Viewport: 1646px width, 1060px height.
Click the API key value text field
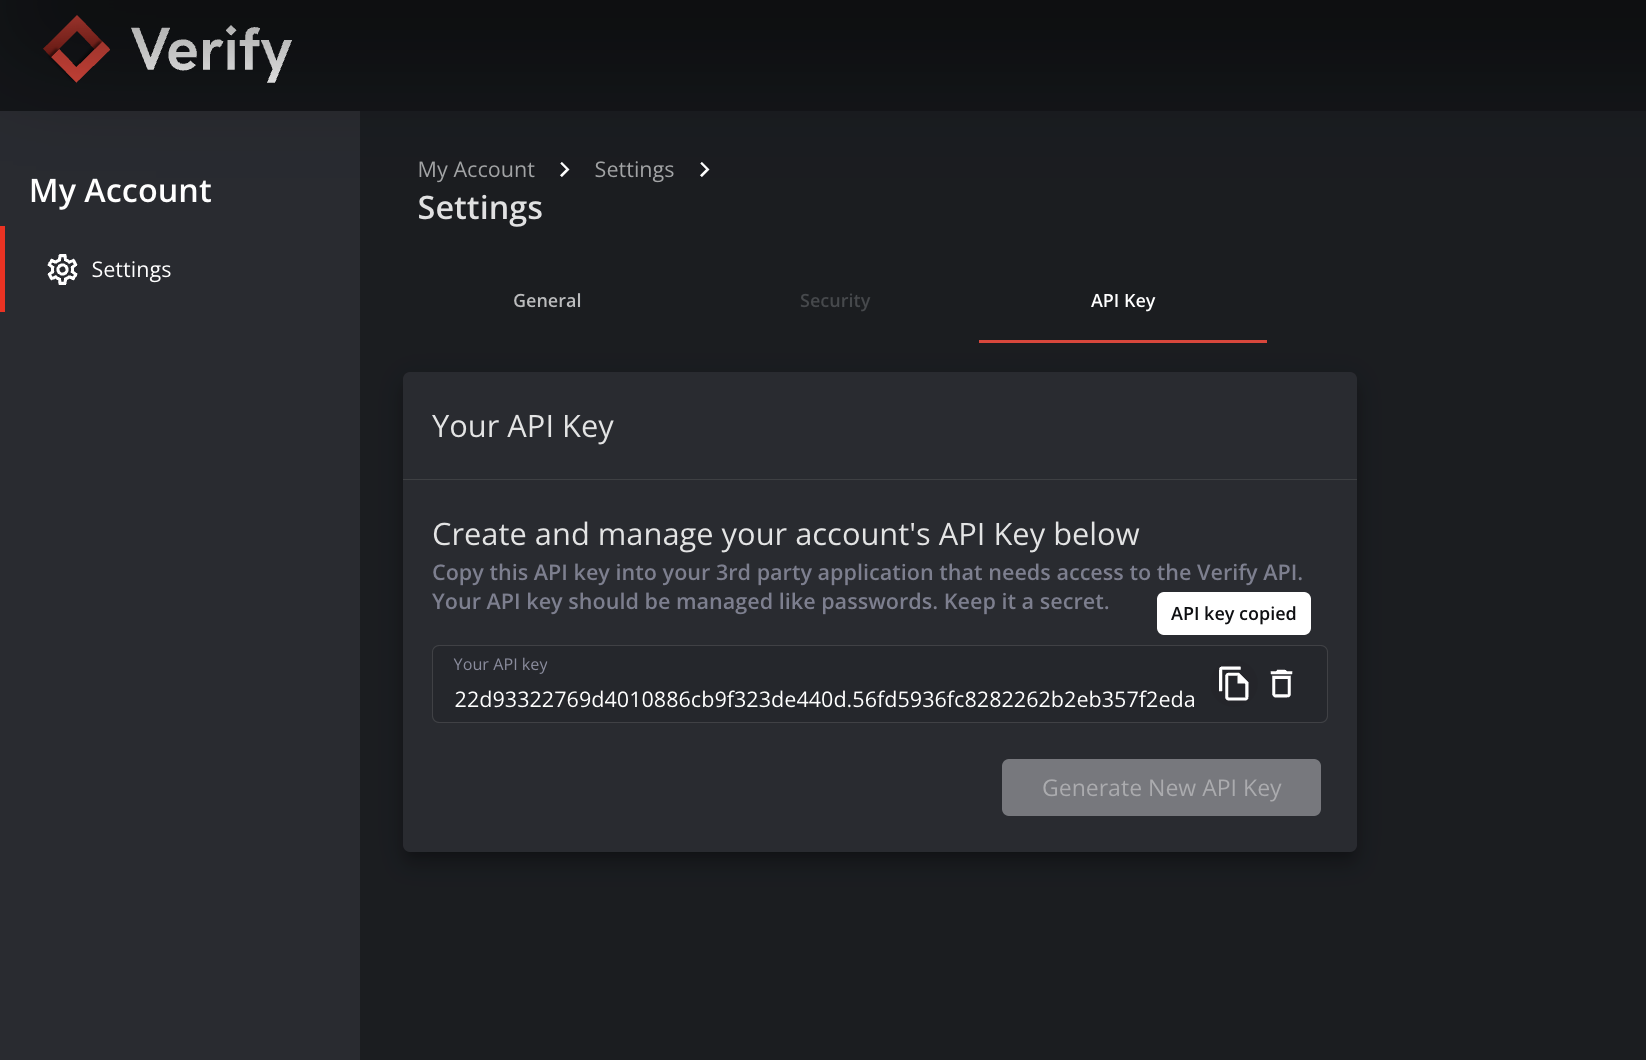point(824,699)
